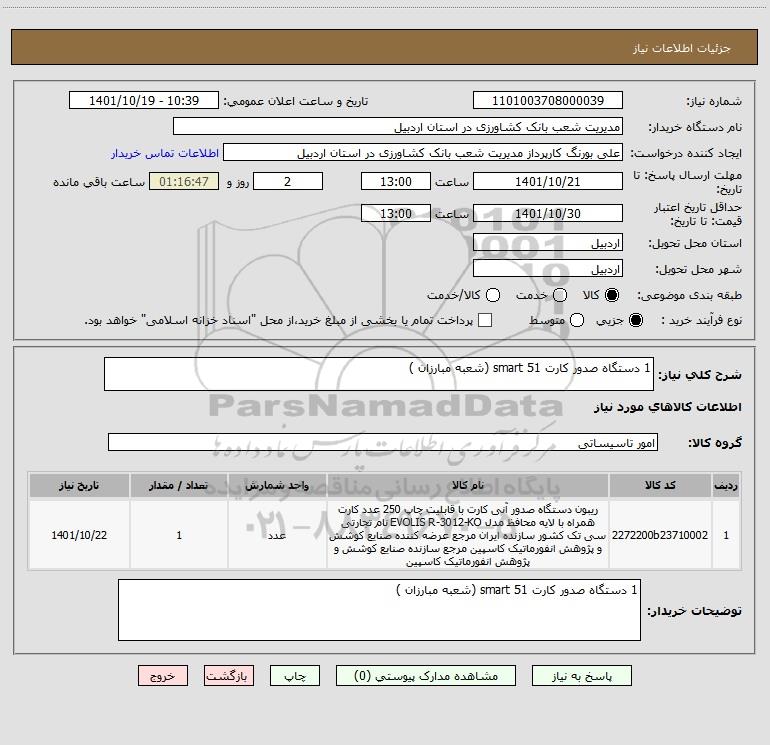770x745 pixels.
Task: Click the buyer notes text area
Action: pos(379,610)
